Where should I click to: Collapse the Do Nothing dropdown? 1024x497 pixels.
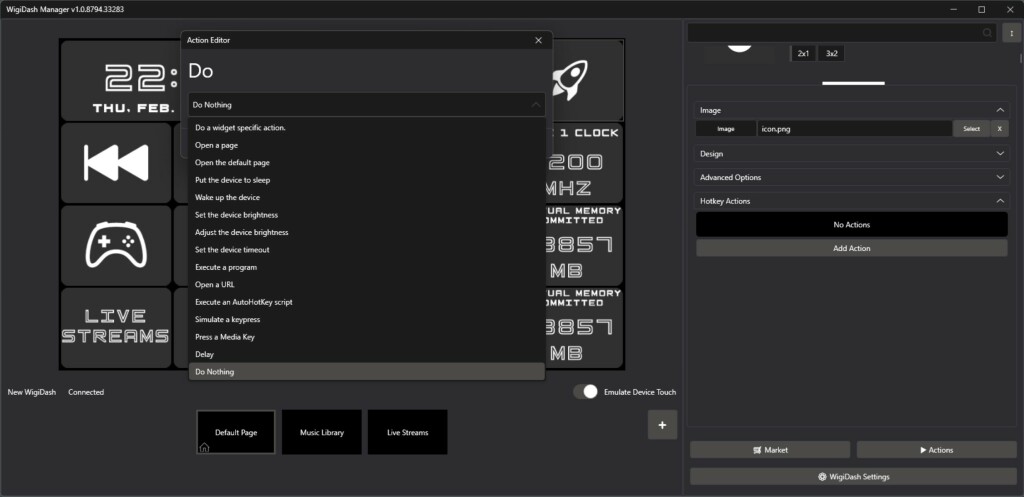pos(536,105)
